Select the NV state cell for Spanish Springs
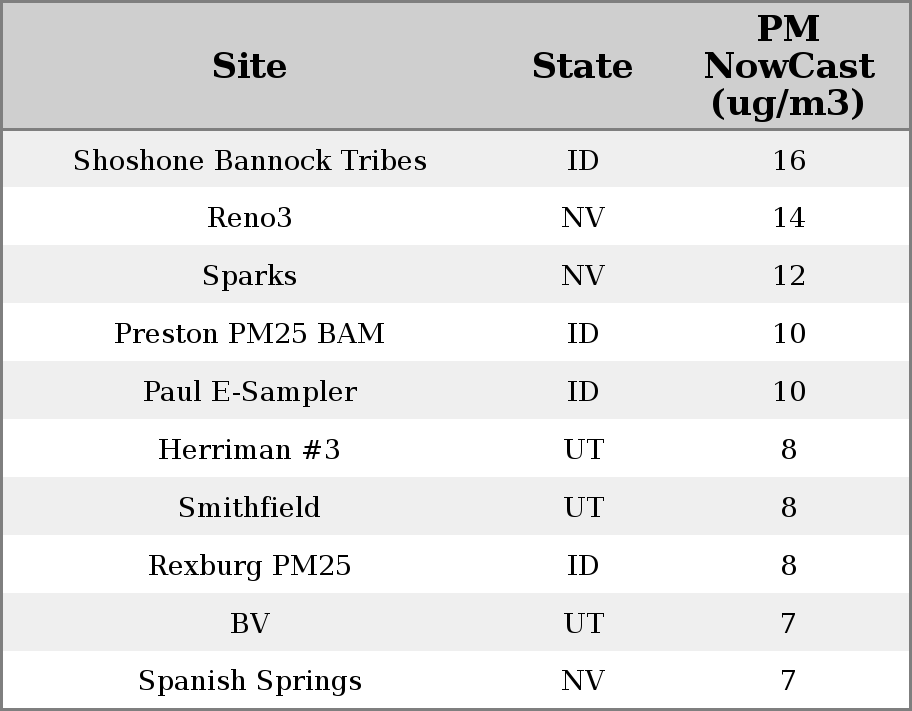Viewport: 912px width, 711px height. (x=582, y=681)
